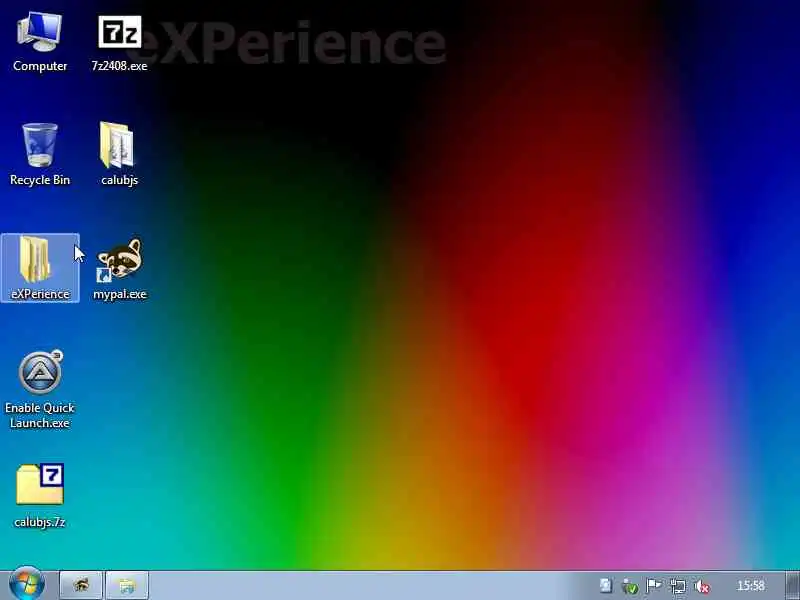Viewport: 800px width, 600px height.
Task: Click the 'Enable Quick Launch.exe' label text
Action: [x=40, y=415]
